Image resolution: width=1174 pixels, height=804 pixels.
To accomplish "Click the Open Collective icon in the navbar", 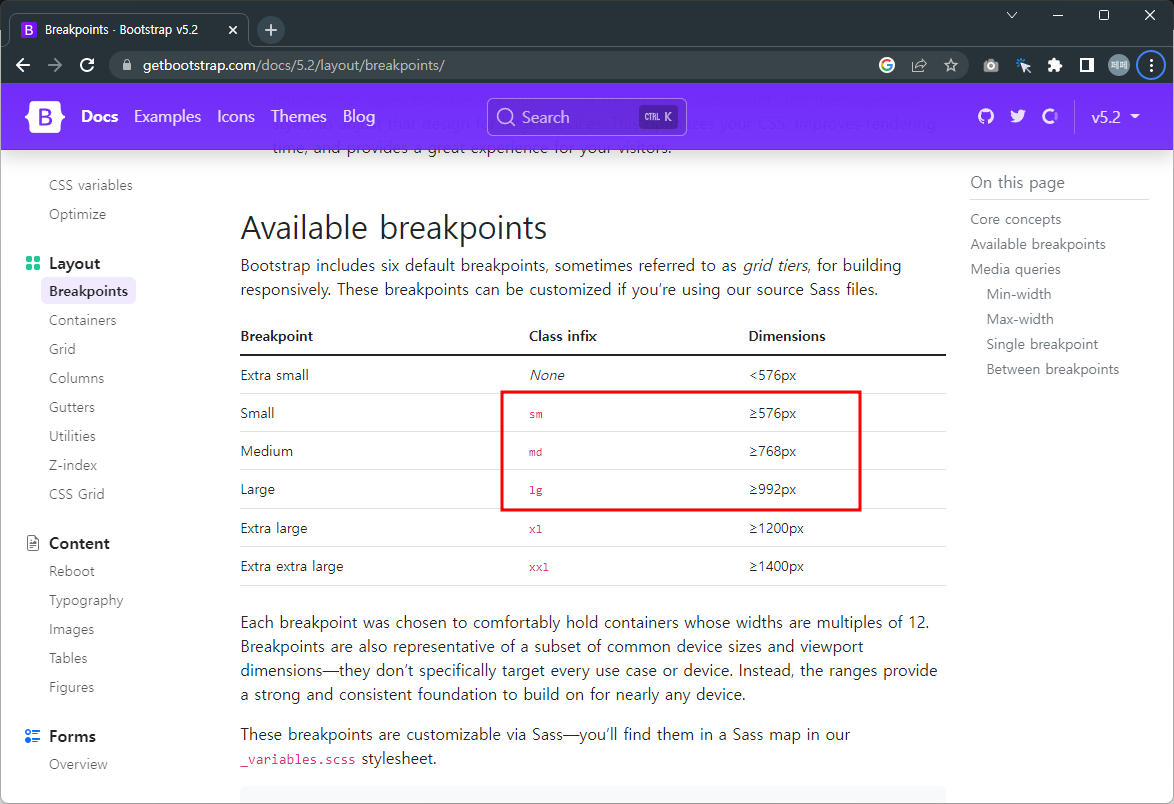I will [1049, 117].
